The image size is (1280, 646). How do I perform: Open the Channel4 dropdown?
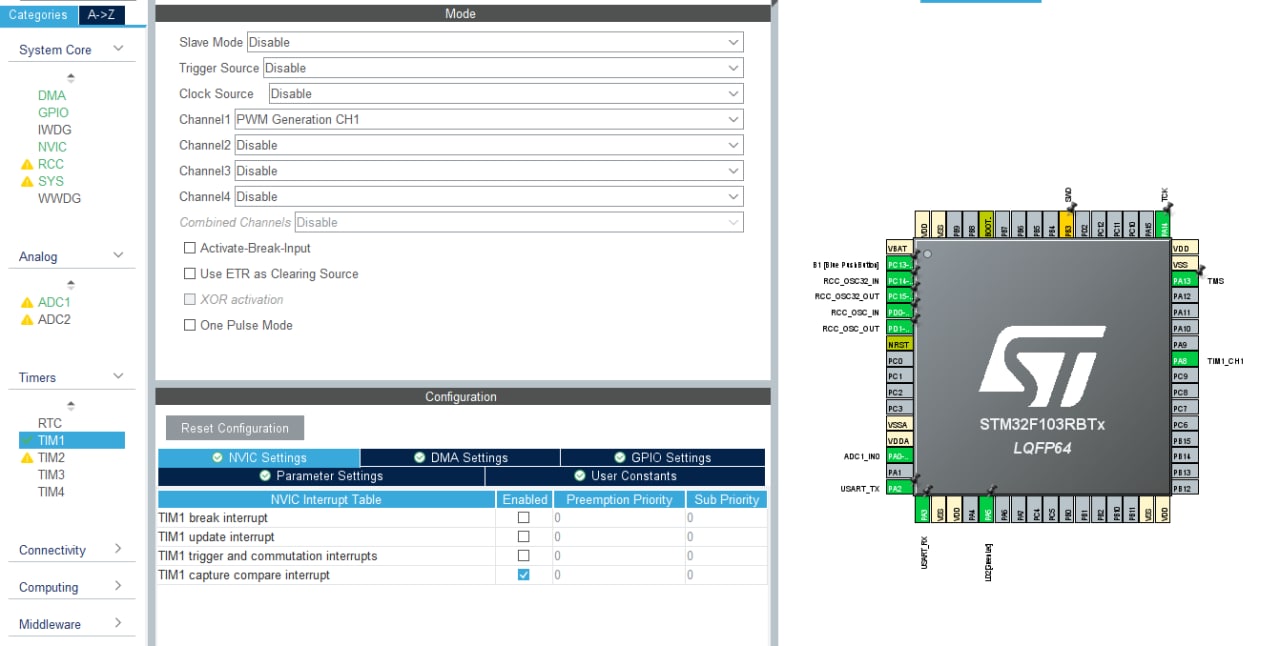489,197
